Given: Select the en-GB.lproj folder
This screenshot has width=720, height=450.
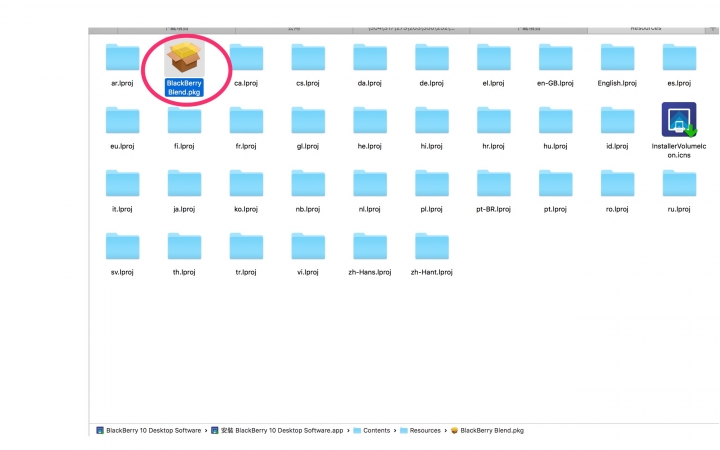Looking at the screenshot, I should pos(555,57).
